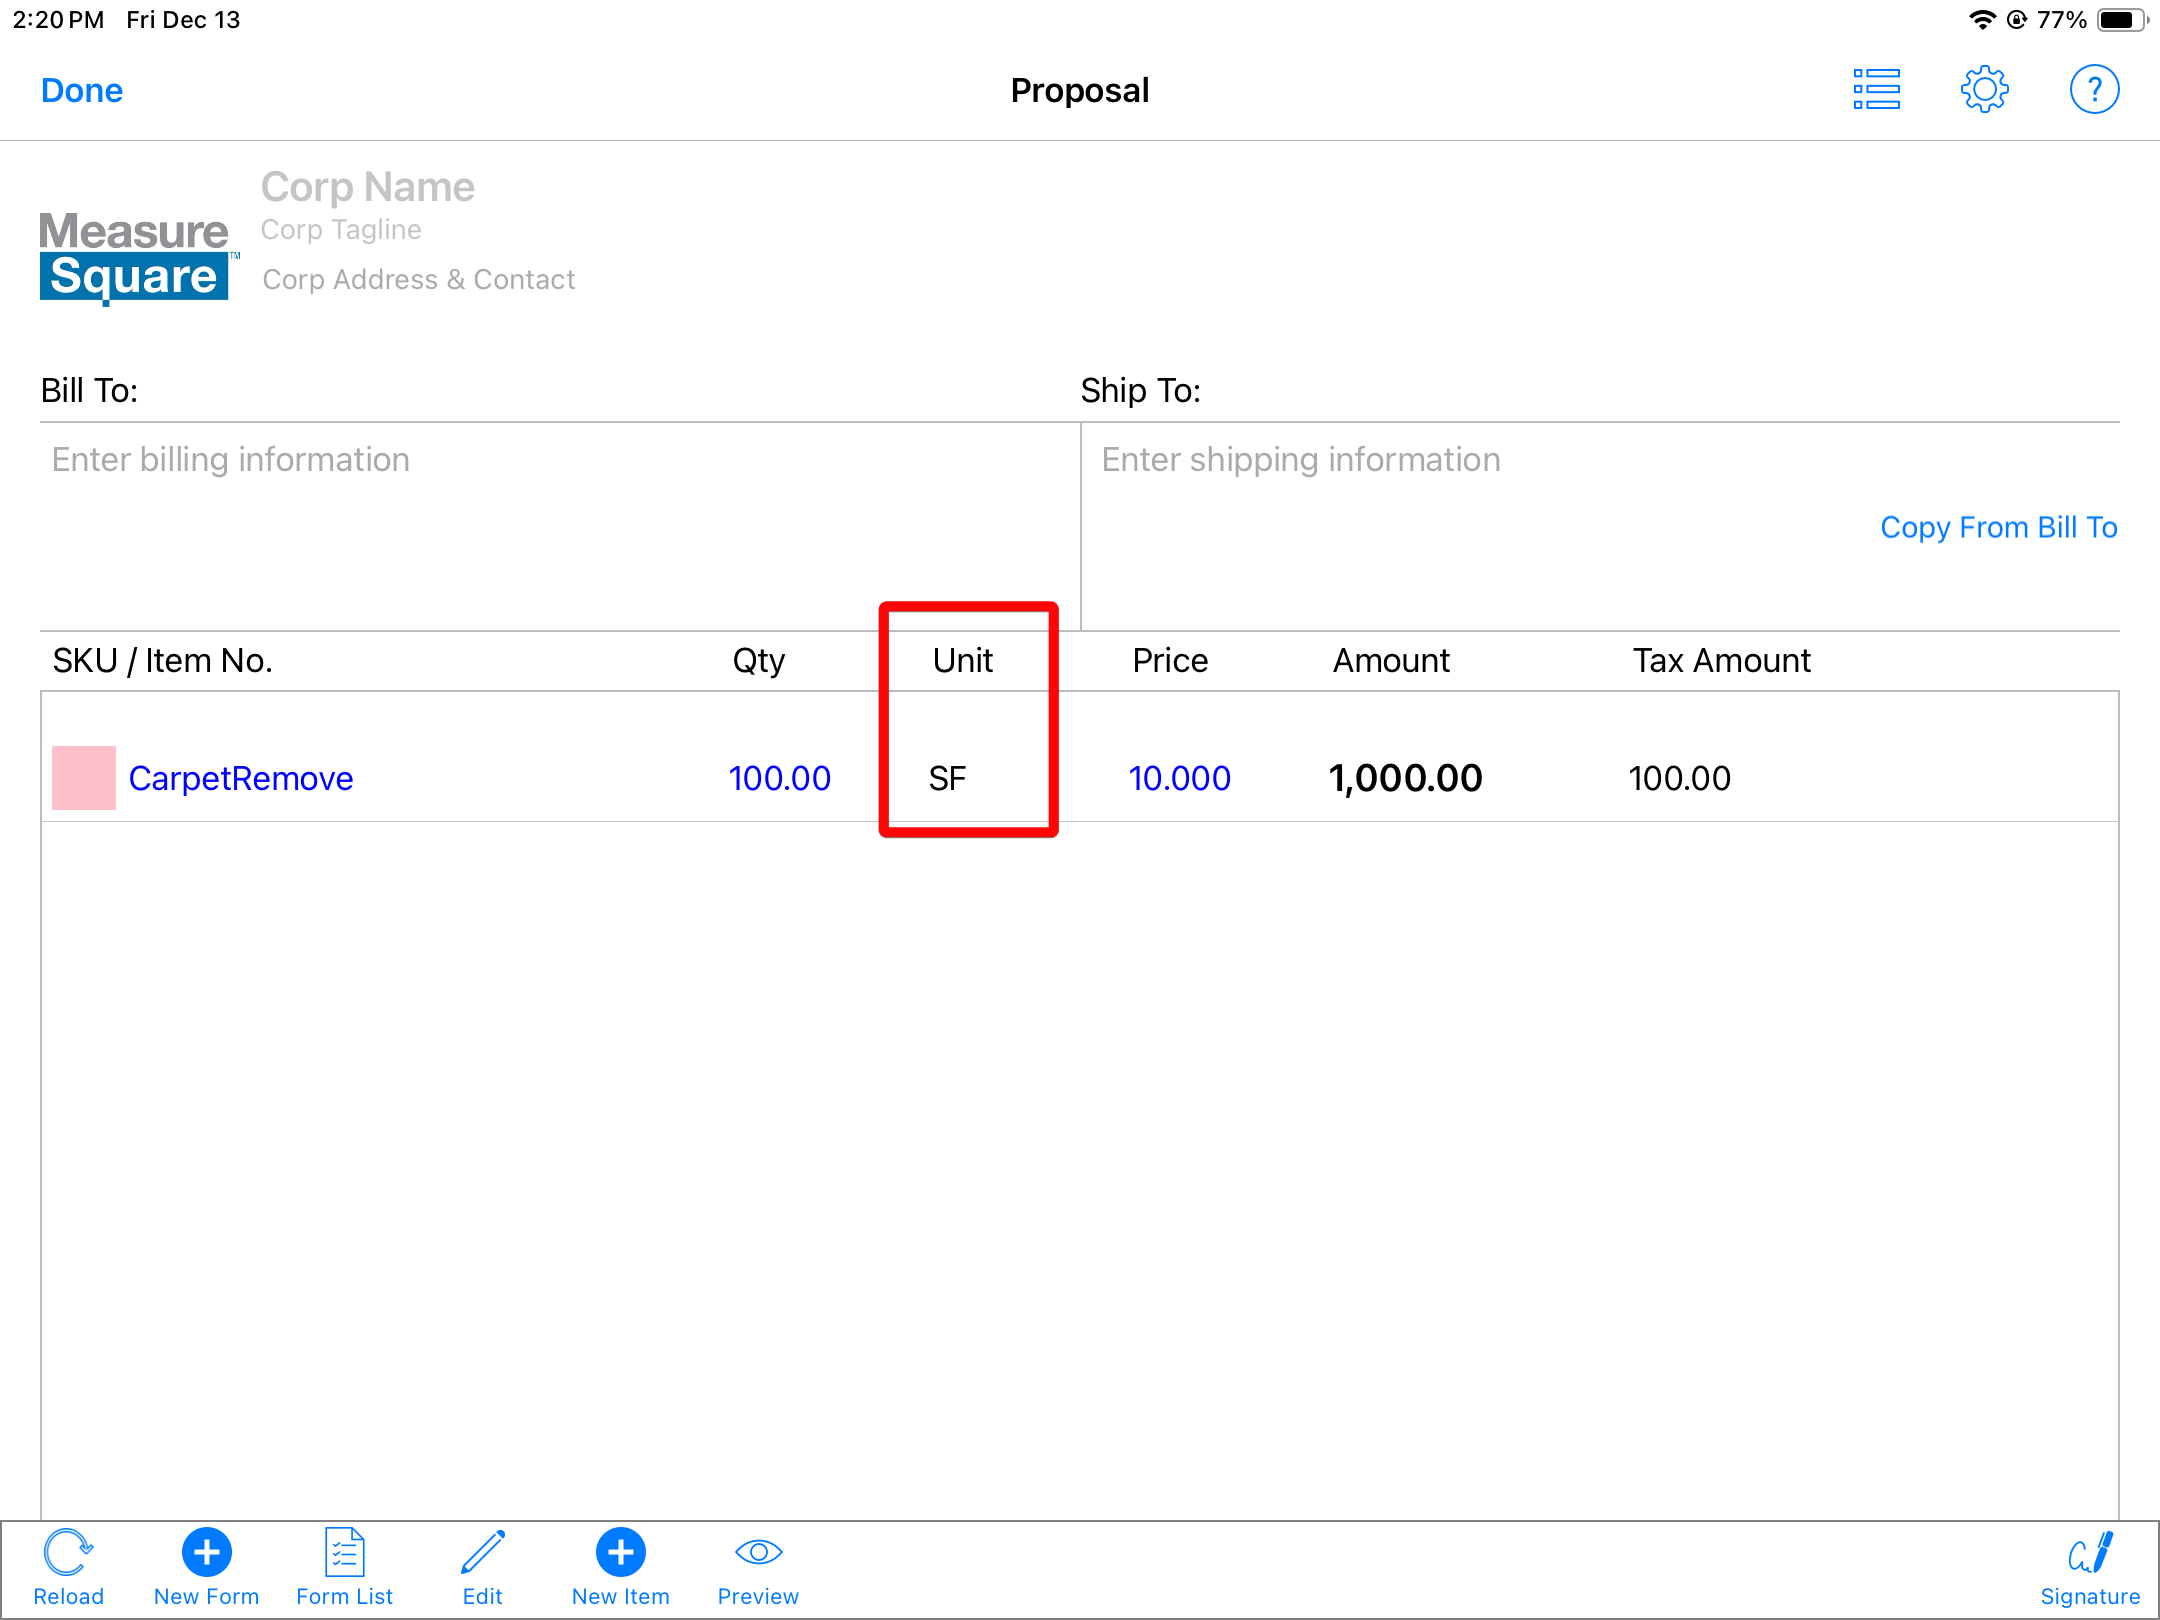Open the help question mark
Image resolution: width=2160 pixels, height=1620 pixels.
2094,90
